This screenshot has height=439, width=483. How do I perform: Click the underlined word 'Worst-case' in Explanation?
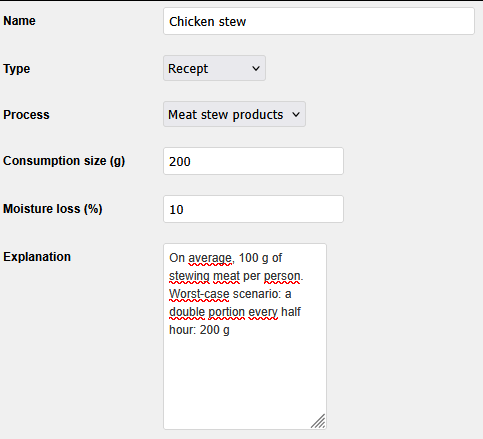click(199, 294)
